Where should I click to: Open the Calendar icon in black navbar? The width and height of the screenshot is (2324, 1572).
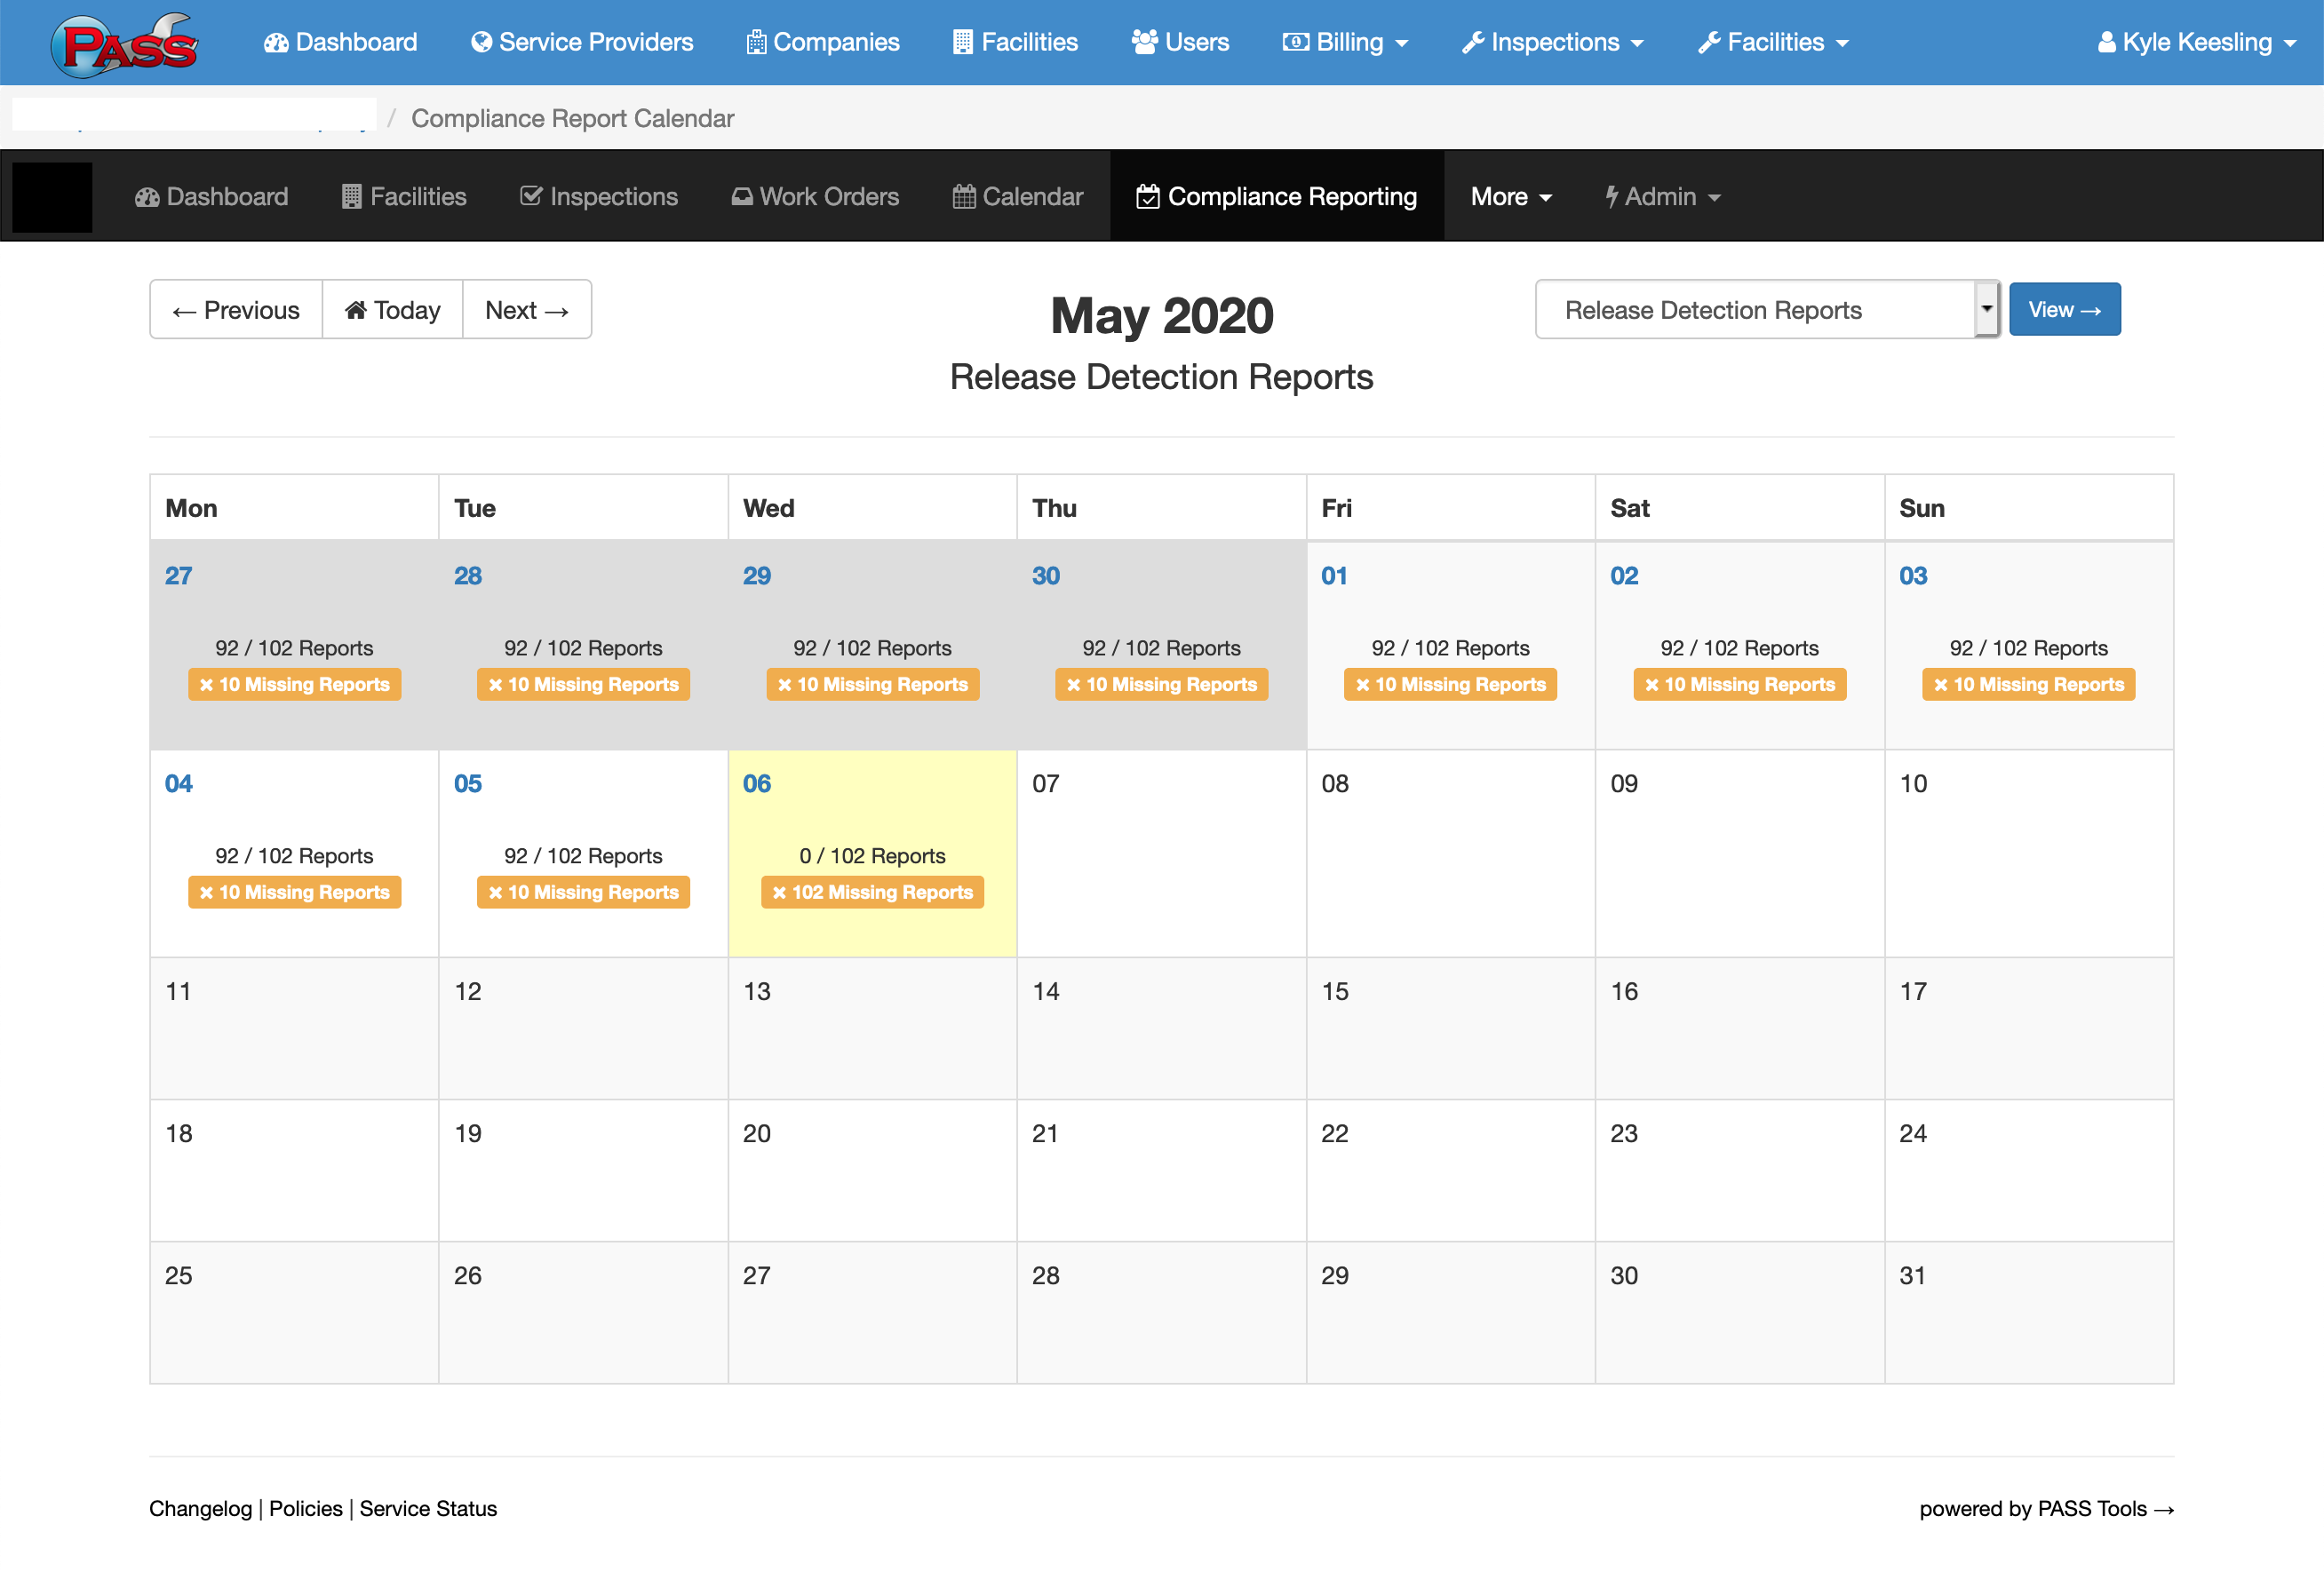pyautogui.click(x=963, y=196)
